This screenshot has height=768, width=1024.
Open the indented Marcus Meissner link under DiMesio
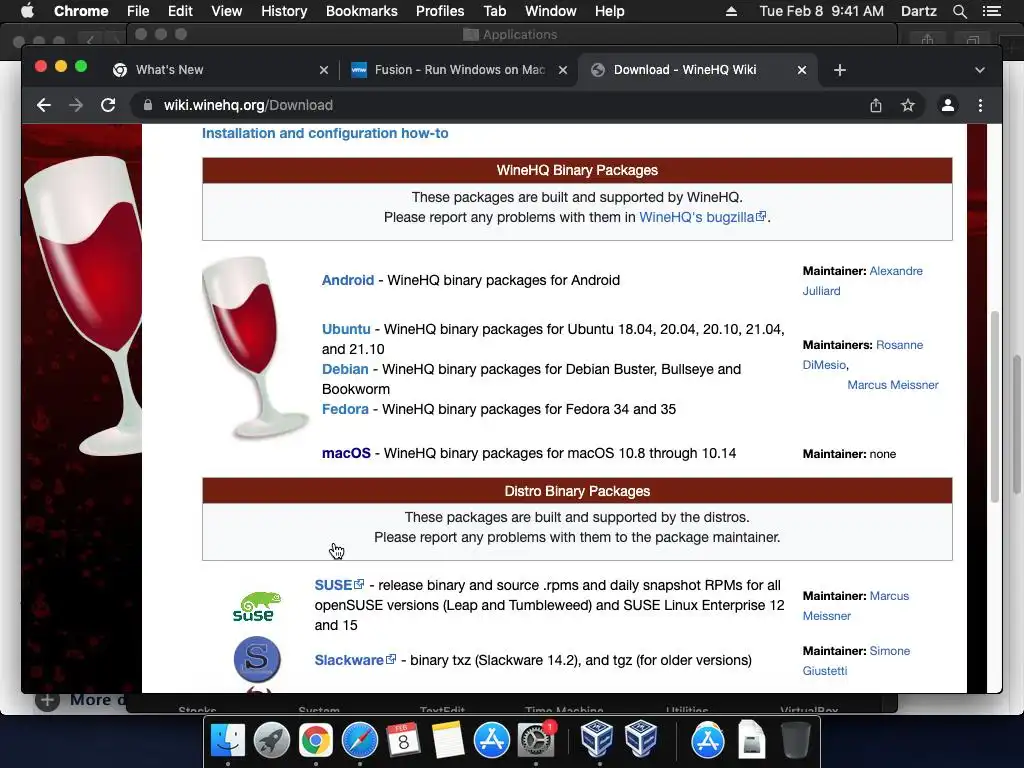[893, 385]
